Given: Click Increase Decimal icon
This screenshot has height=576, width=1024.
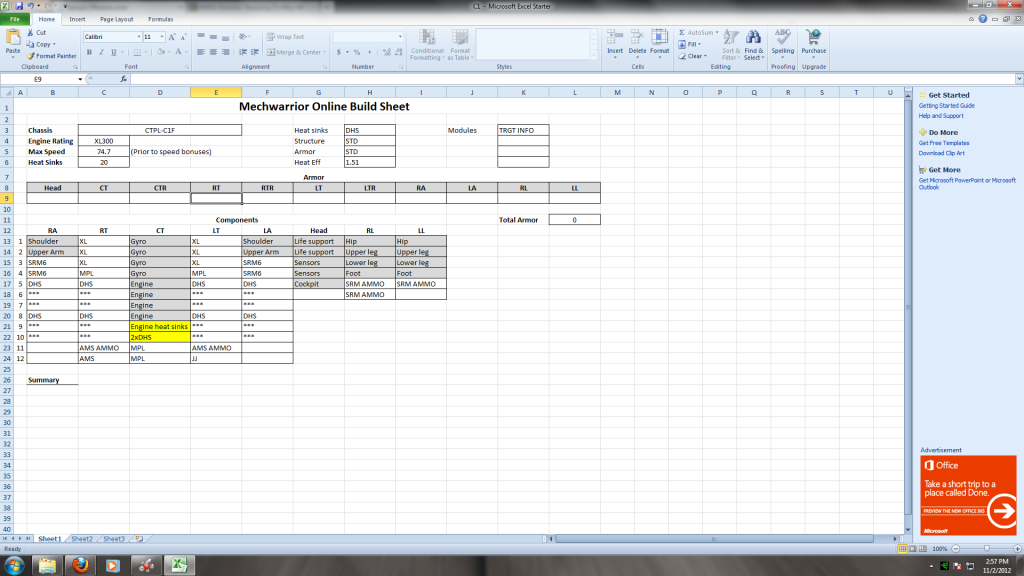Looking at the screenshot, I should click(387, 52).
